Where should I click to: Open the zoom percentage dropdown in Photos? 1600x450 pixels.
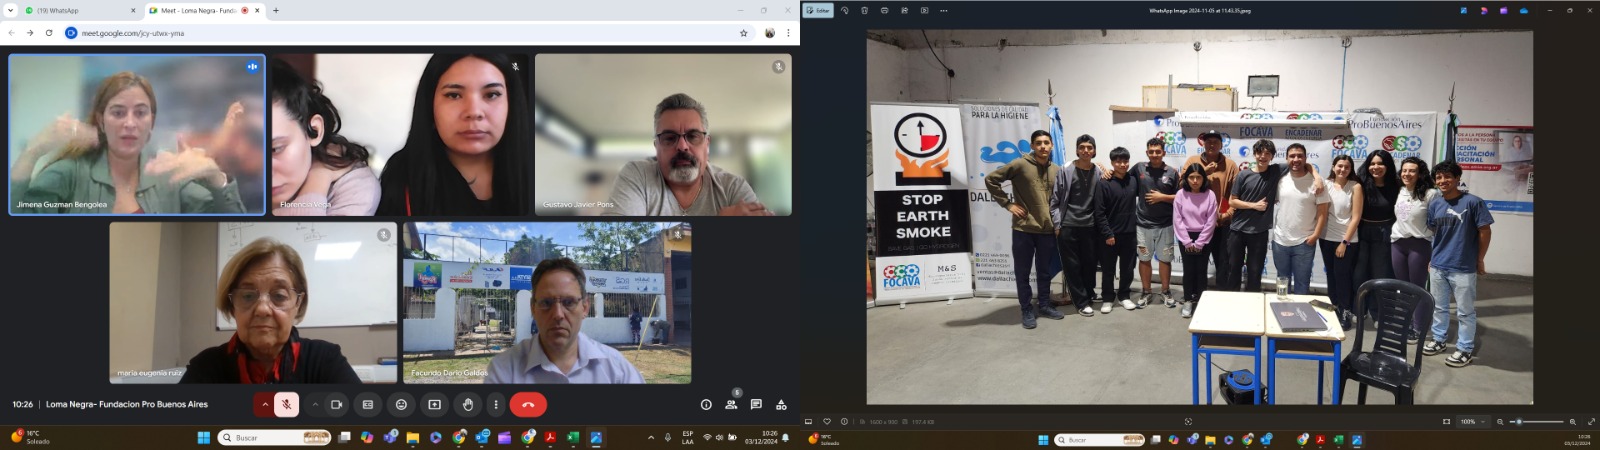1472,422
